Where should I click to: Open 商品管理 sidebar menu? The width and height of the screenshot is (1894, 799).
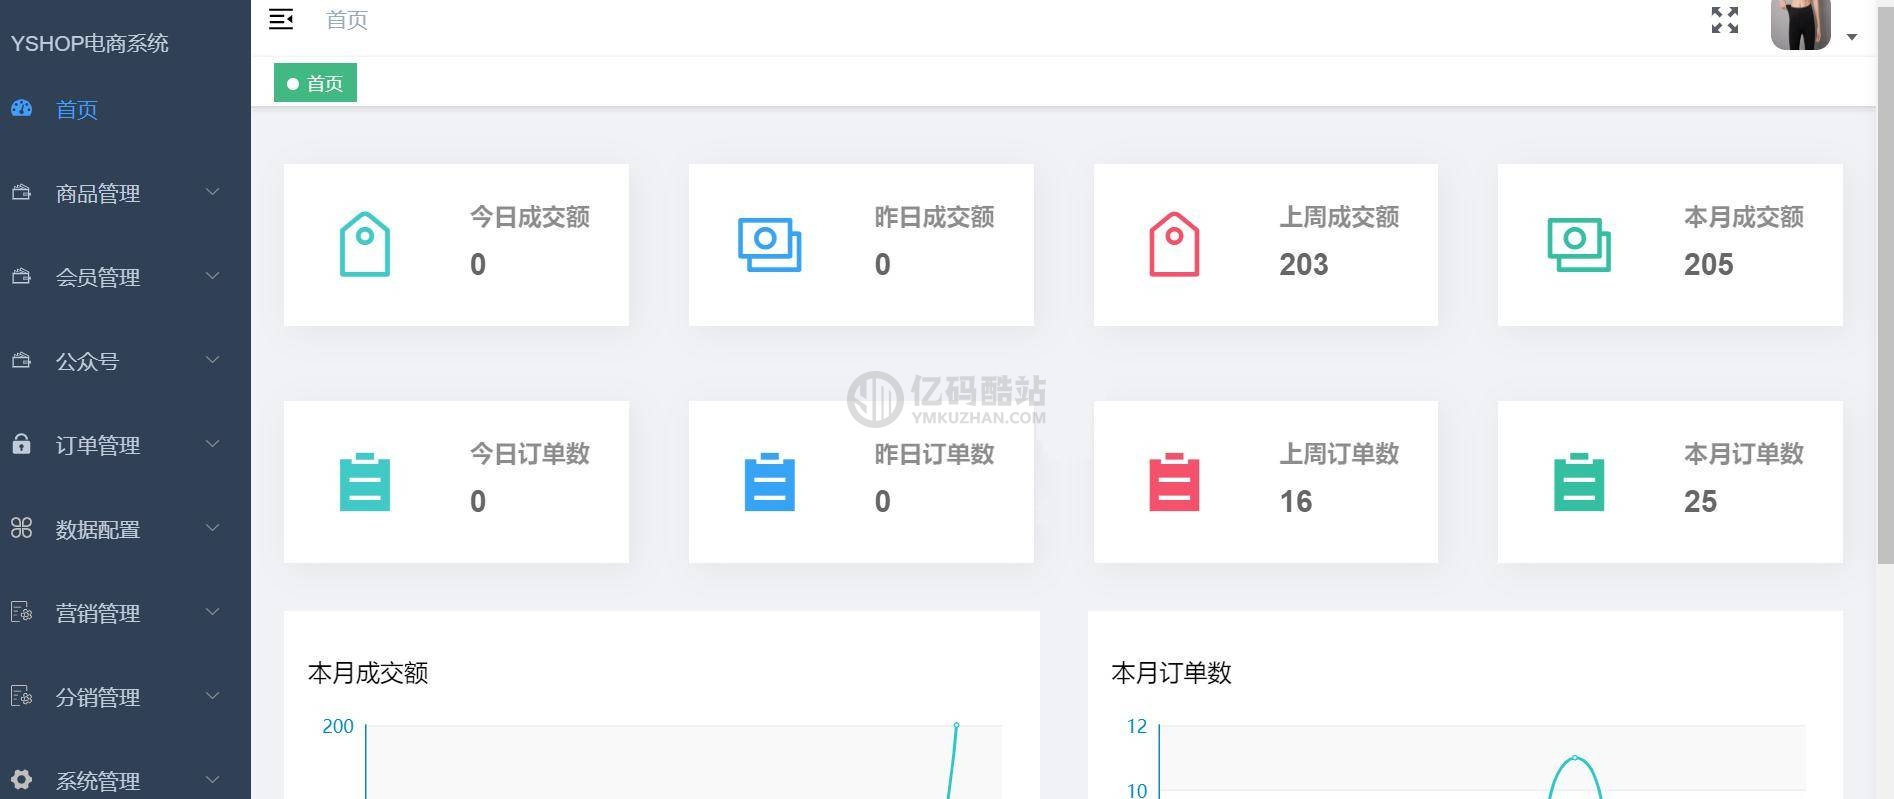pyautogui.click(x=125, y=193)
